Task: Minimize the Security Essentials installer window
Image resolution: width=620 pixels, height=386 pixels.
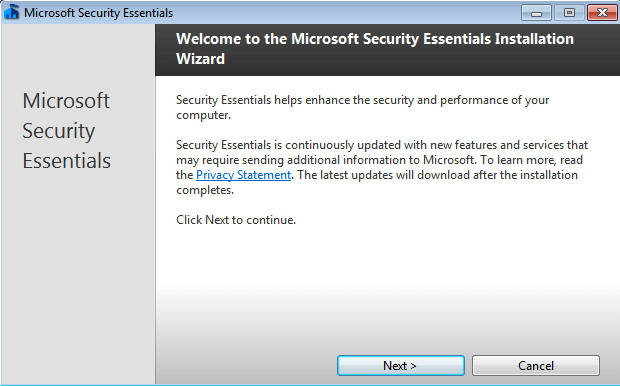Action: 536,13
